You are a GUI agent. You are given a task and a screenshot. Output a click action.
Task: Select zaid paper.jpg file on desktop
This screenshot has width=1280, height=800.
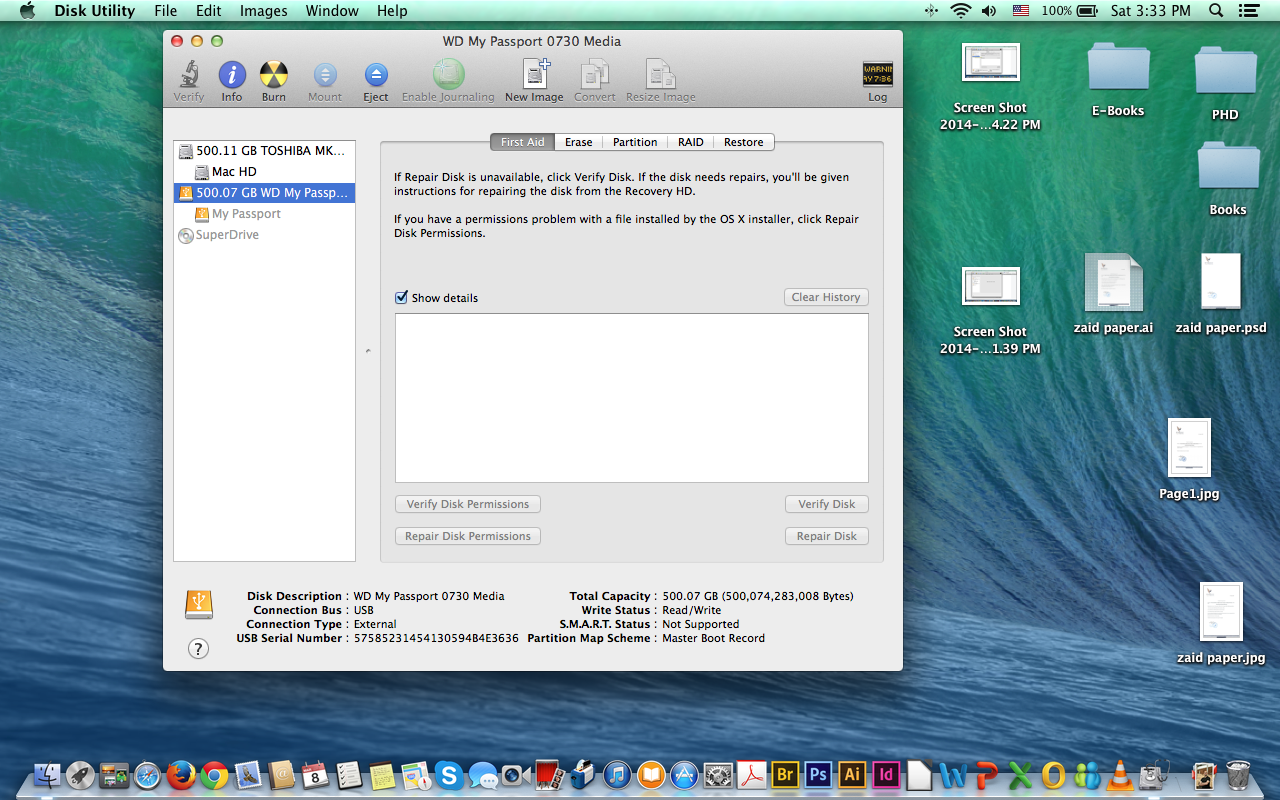tap(1221, 623)
